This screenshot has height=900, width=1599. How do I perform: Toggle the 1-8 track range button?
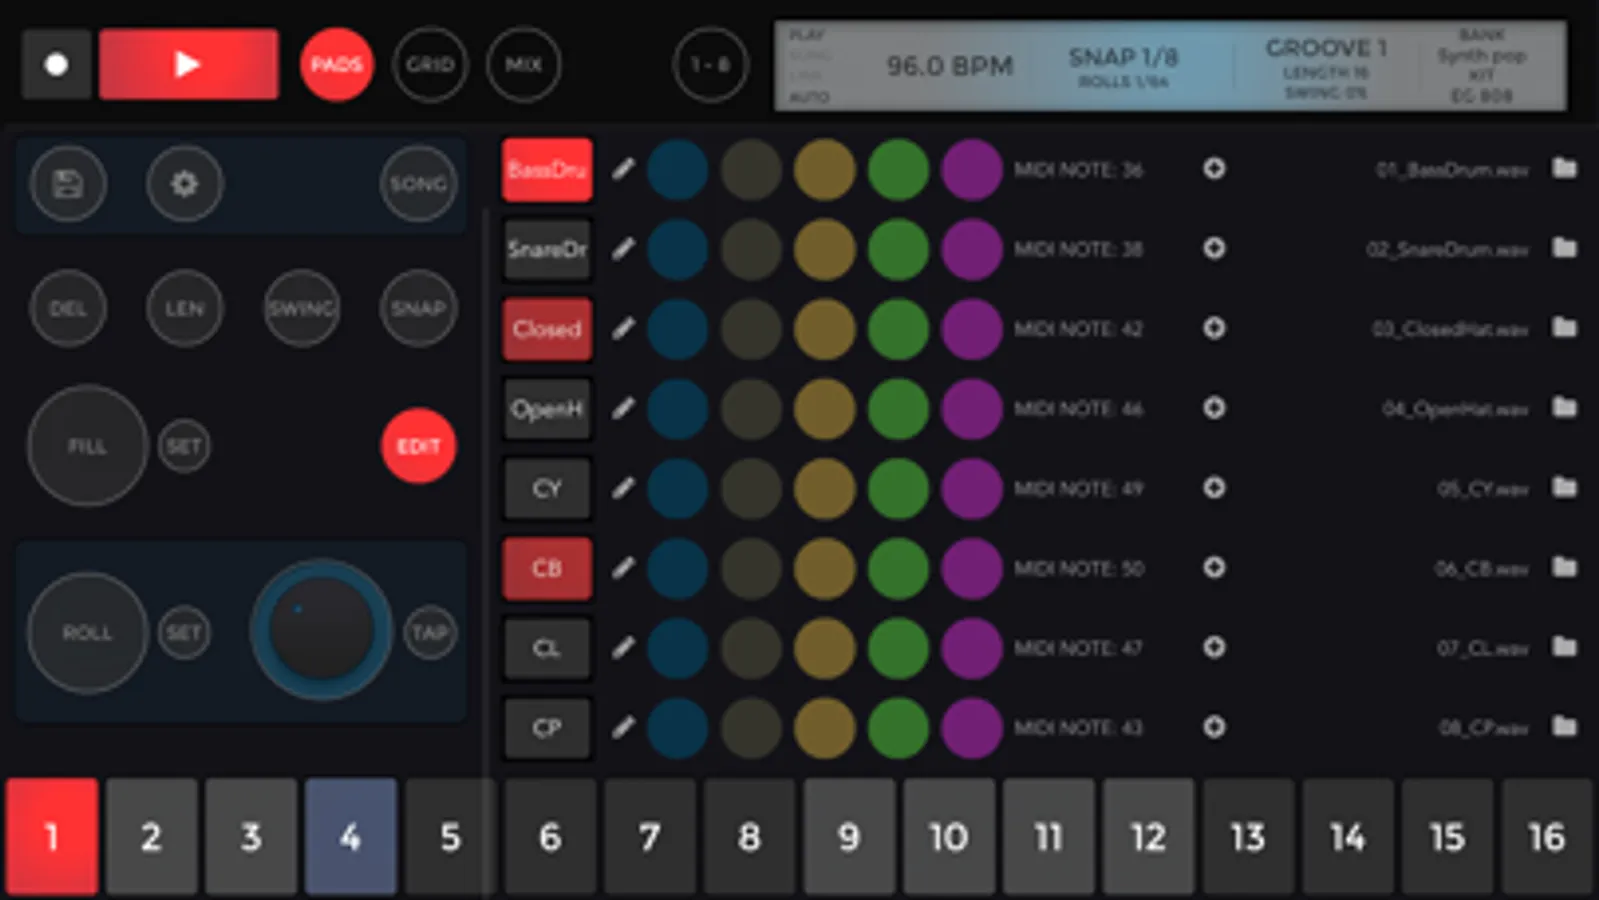(x=710, y=65)
